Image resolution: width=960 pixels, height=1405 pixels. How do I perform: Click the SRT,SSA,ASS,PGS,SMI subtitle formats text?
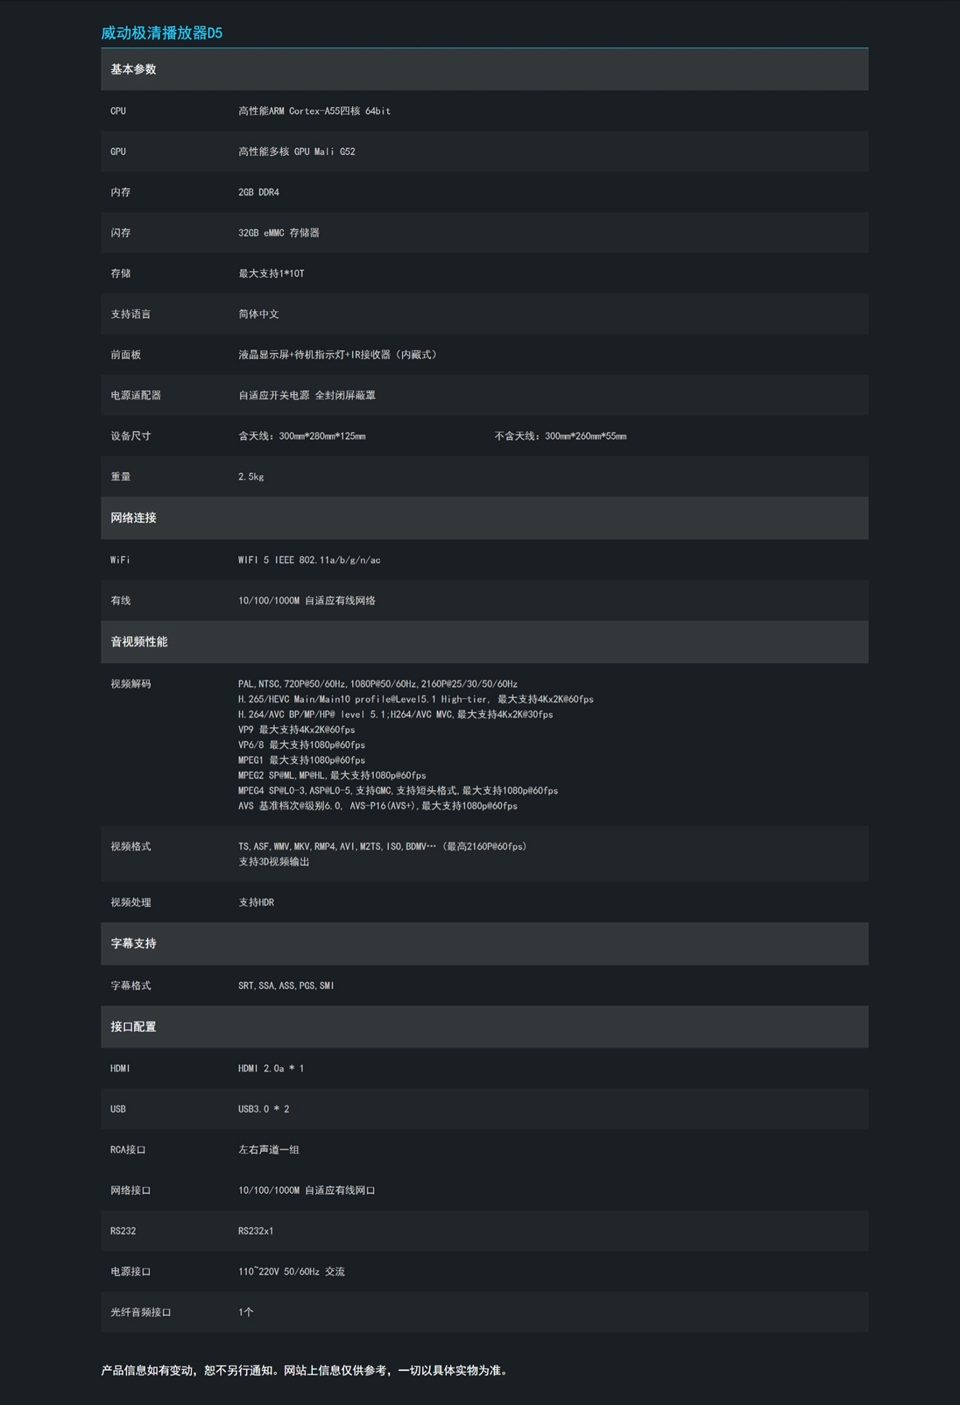point(286,986)
